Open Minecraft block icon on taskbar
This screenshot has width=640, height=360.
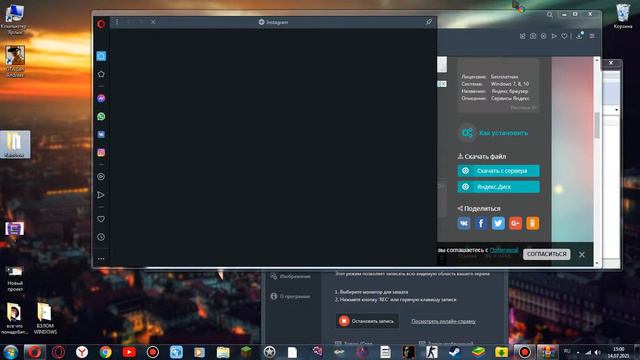pos(246,352)
